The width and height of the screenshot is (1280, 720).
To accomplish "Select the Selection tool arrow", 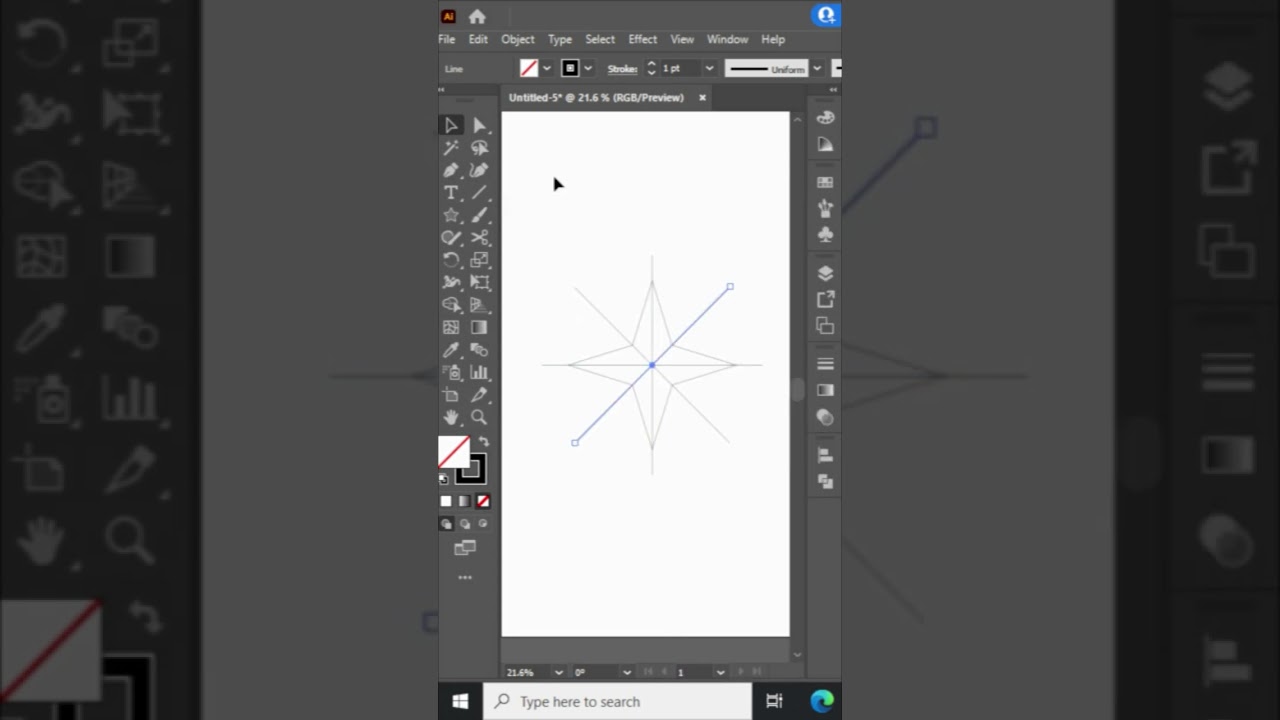I will pyautogui.click(x=451, y=125).
